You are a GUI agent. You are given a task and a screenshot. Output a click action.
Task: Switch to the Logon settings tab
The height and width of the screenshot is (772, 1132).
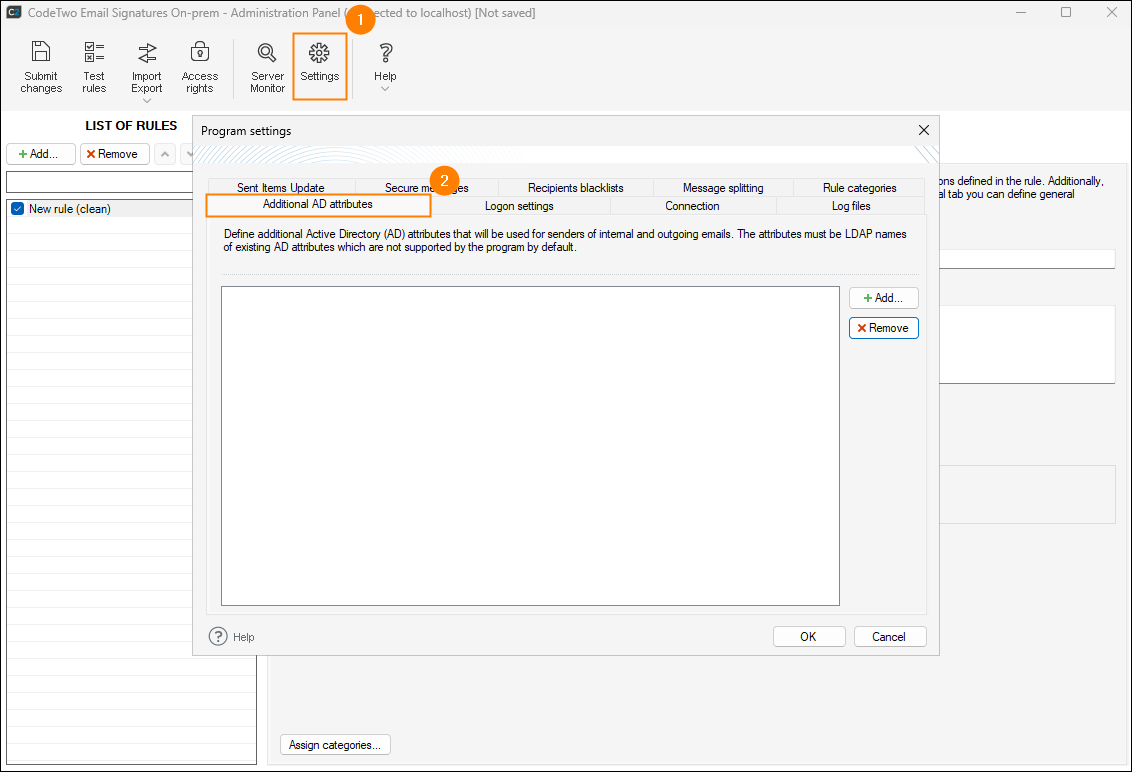519,206
